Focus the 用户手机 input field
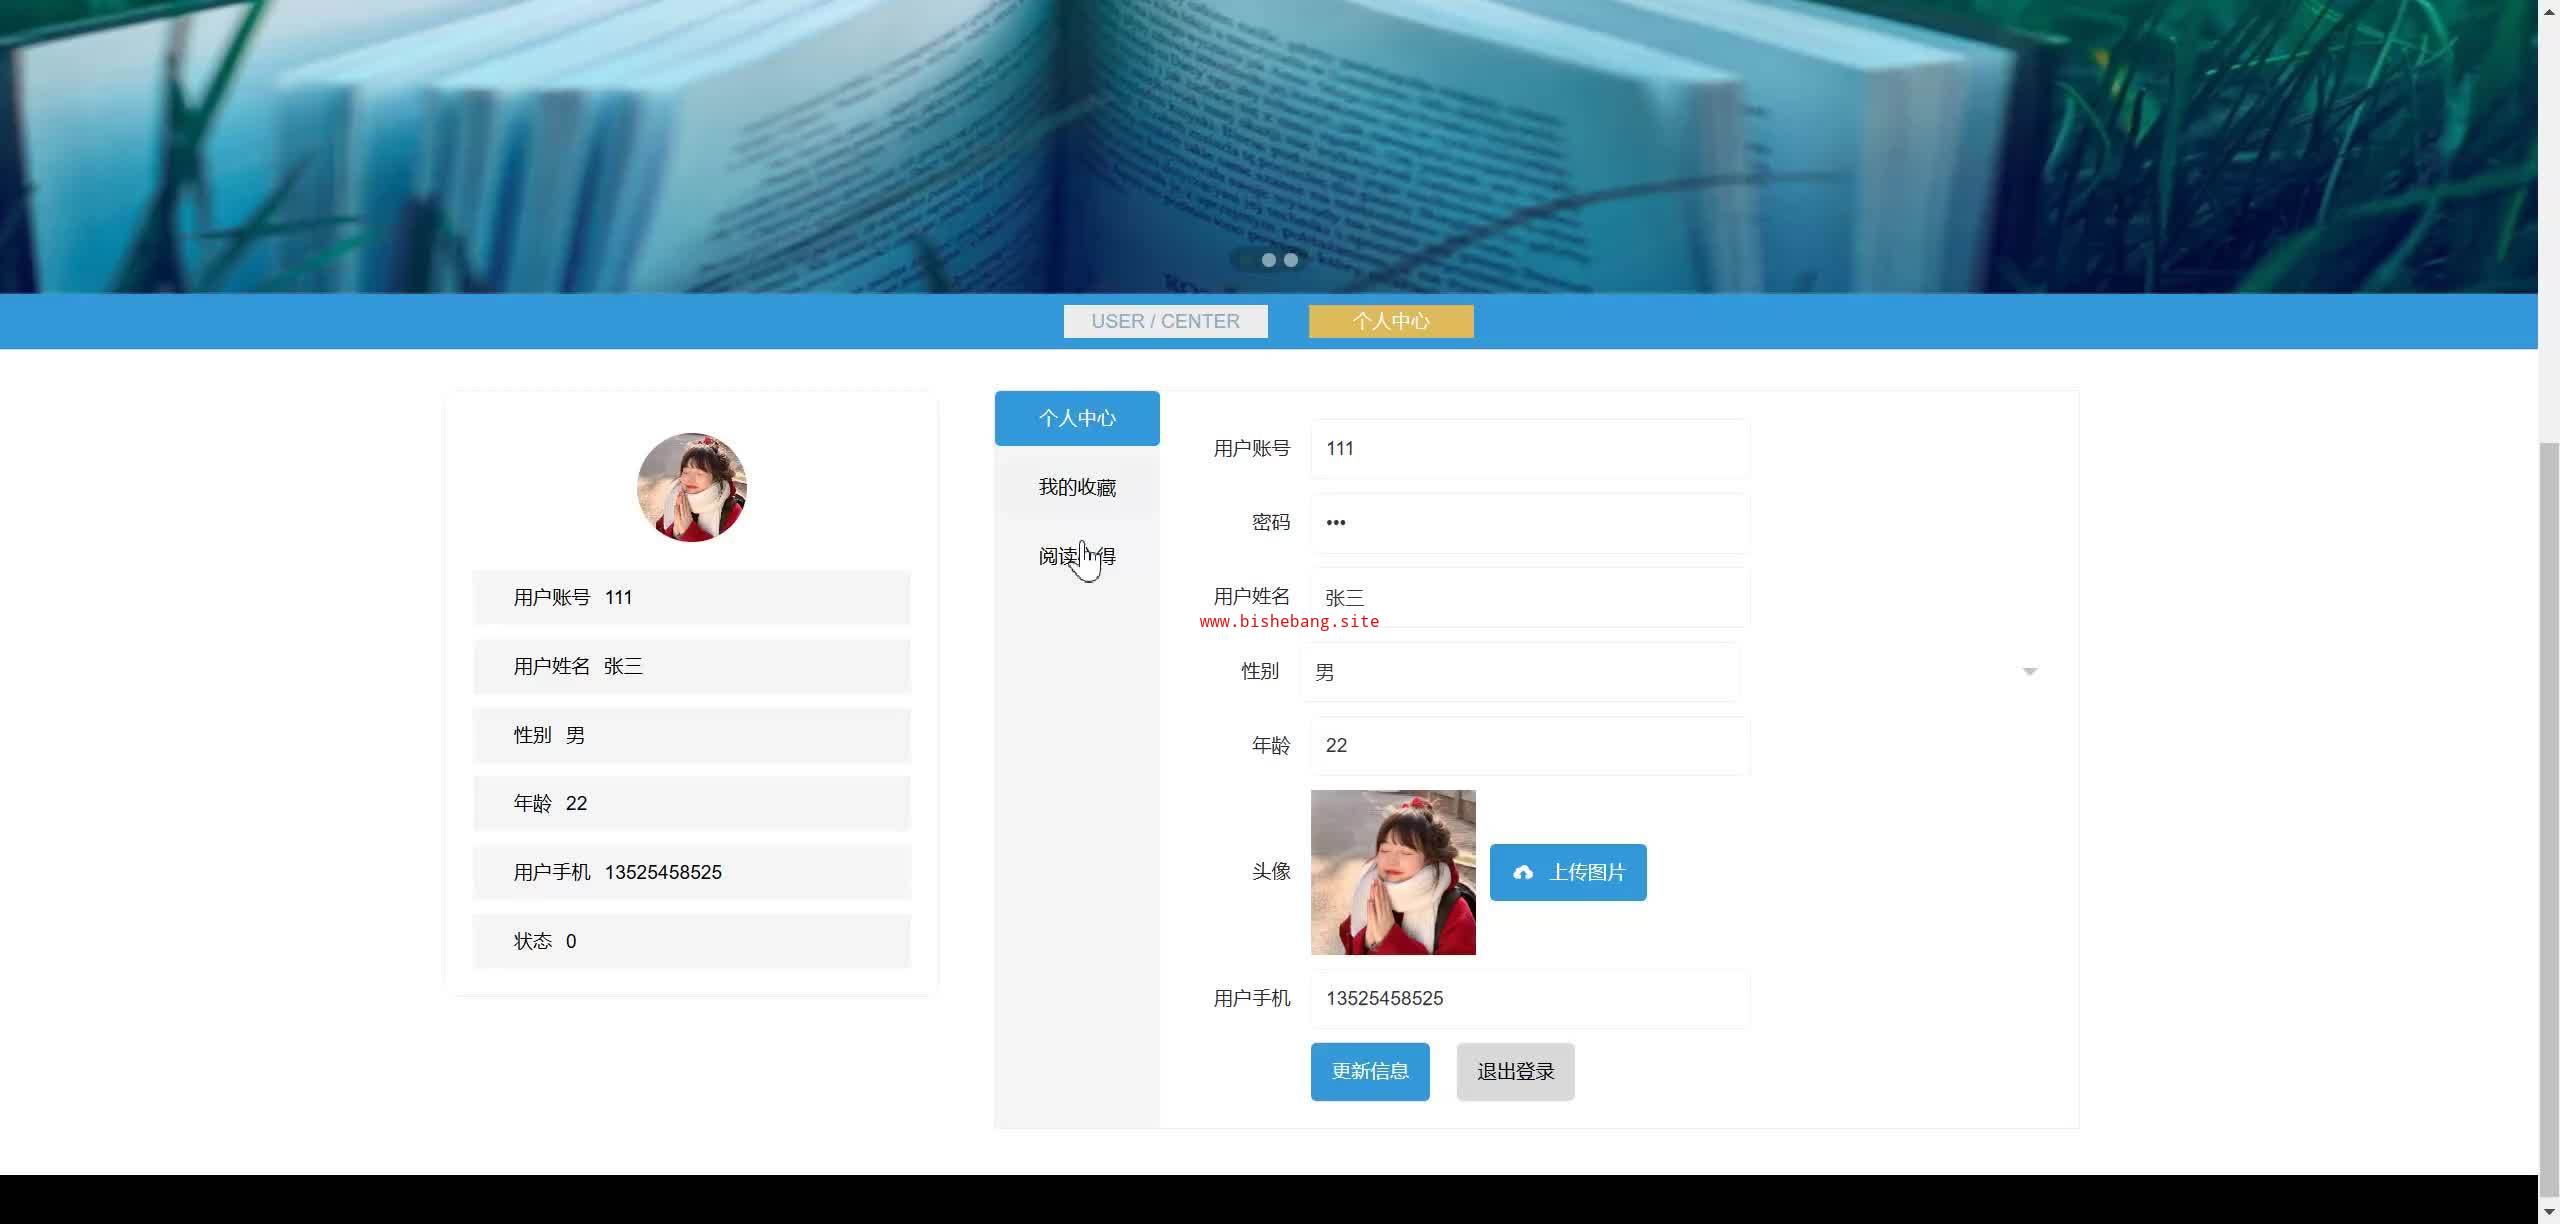Viewport: 2560px width, 1224px height. coord(1529,999)
